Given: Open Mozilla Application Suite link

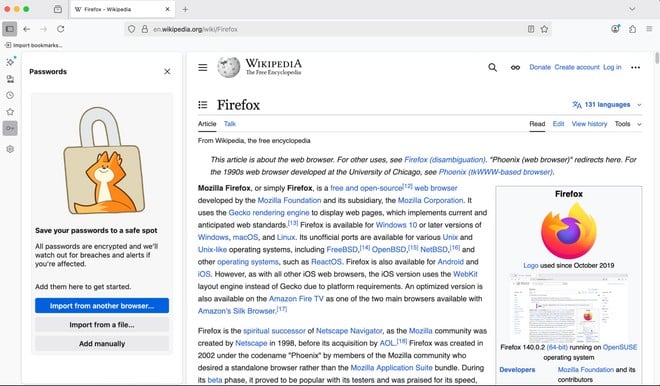Looking at the screenshot, I should coord(391,367).
